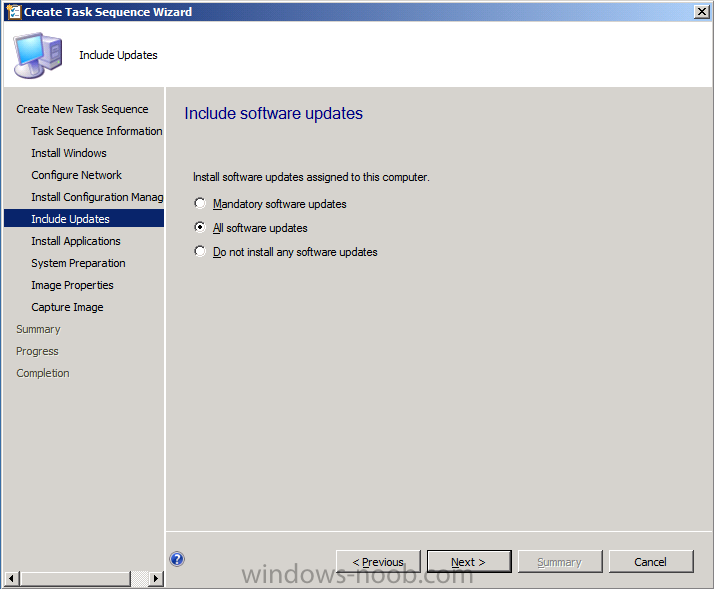
Task: Open Install Applications step
Action: (x=76, y=241)
